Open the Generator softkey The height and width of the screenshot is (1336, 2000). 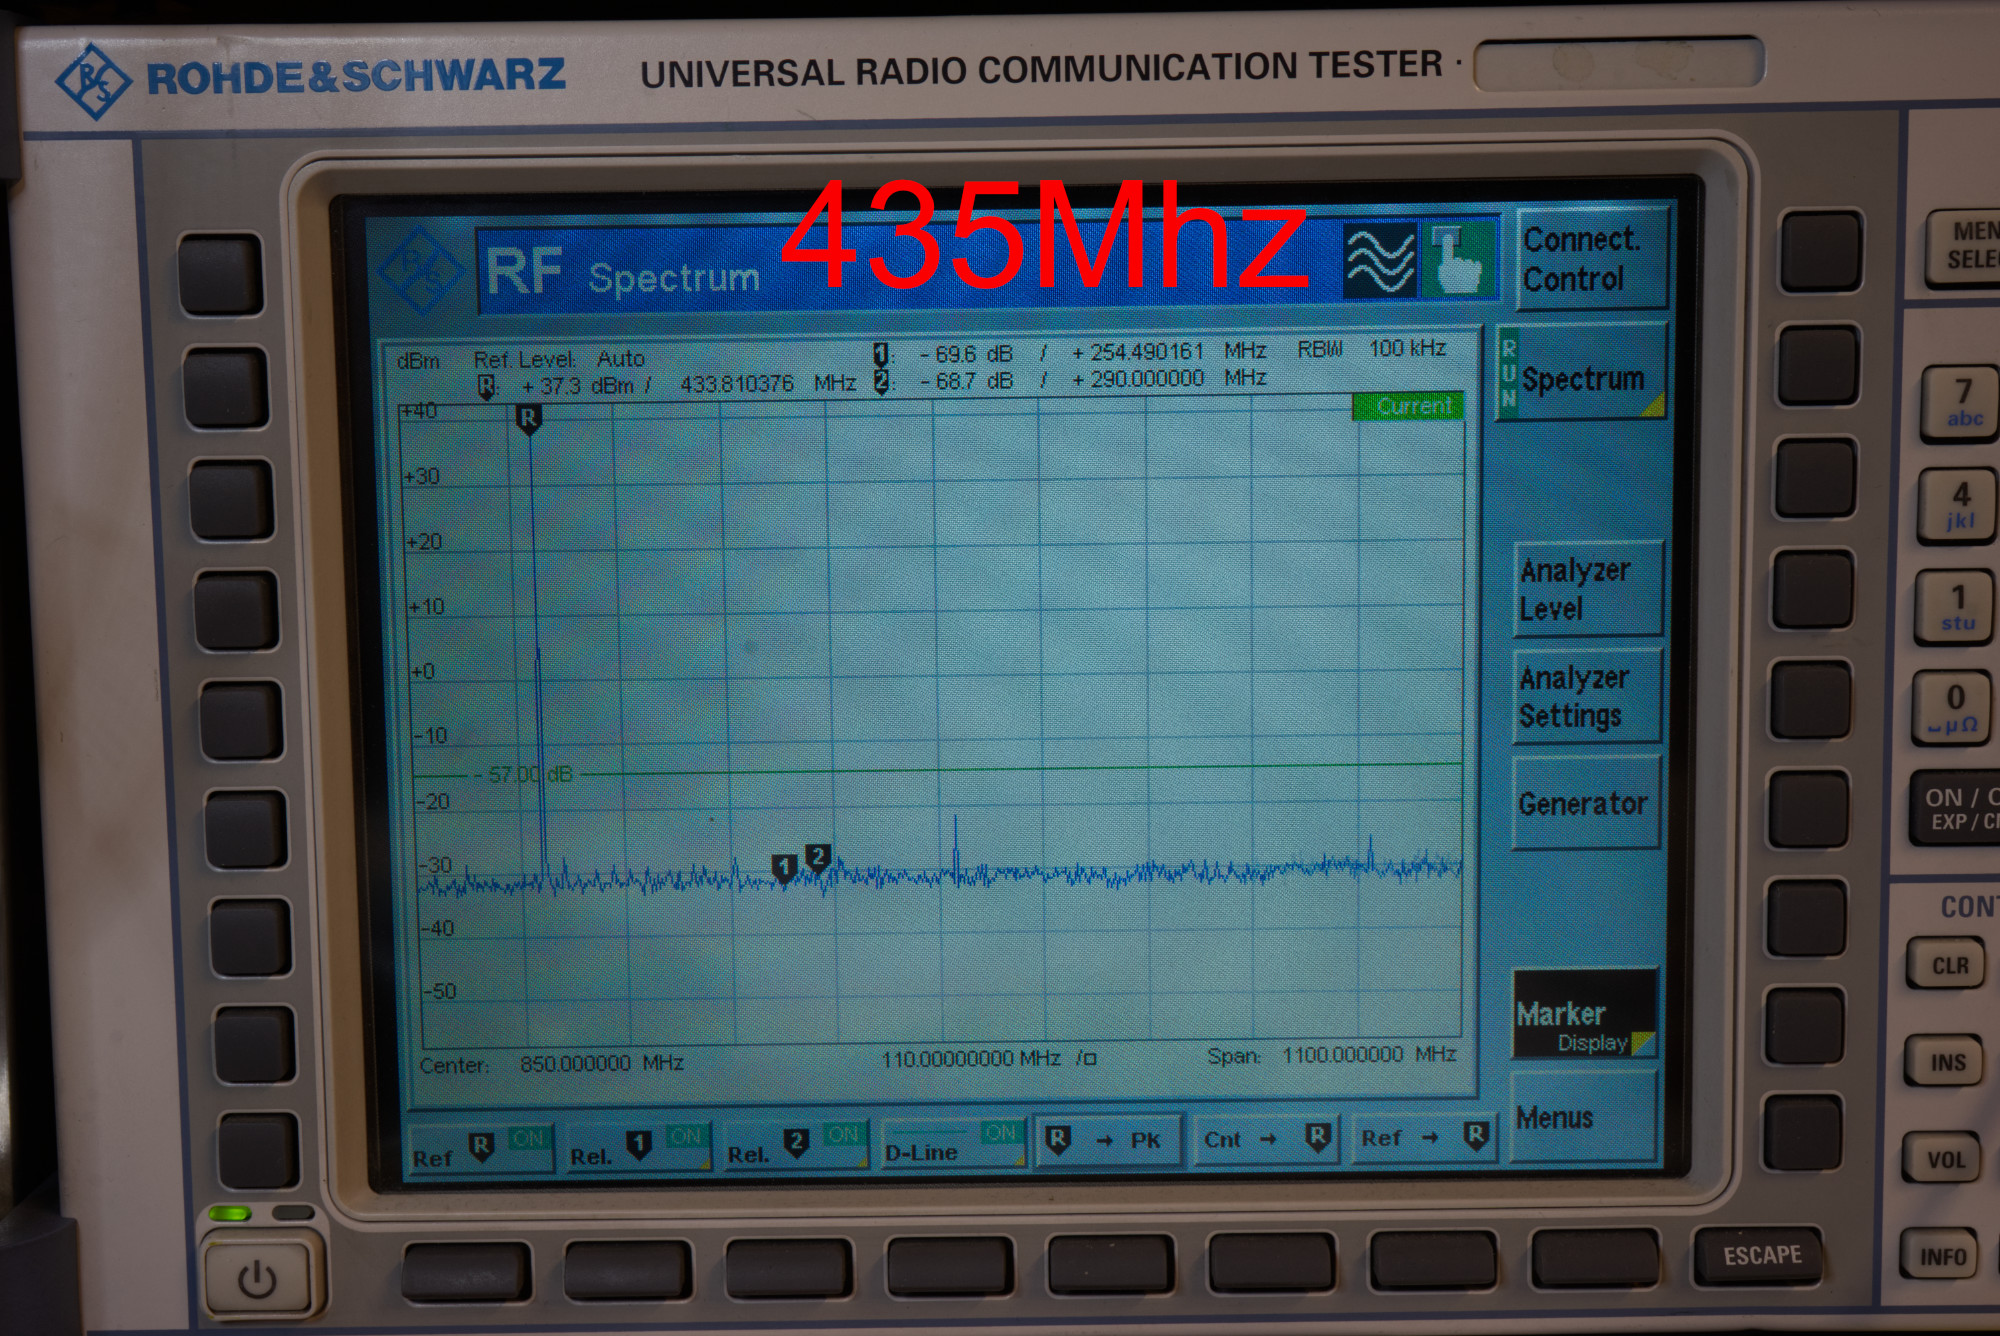1585,803
